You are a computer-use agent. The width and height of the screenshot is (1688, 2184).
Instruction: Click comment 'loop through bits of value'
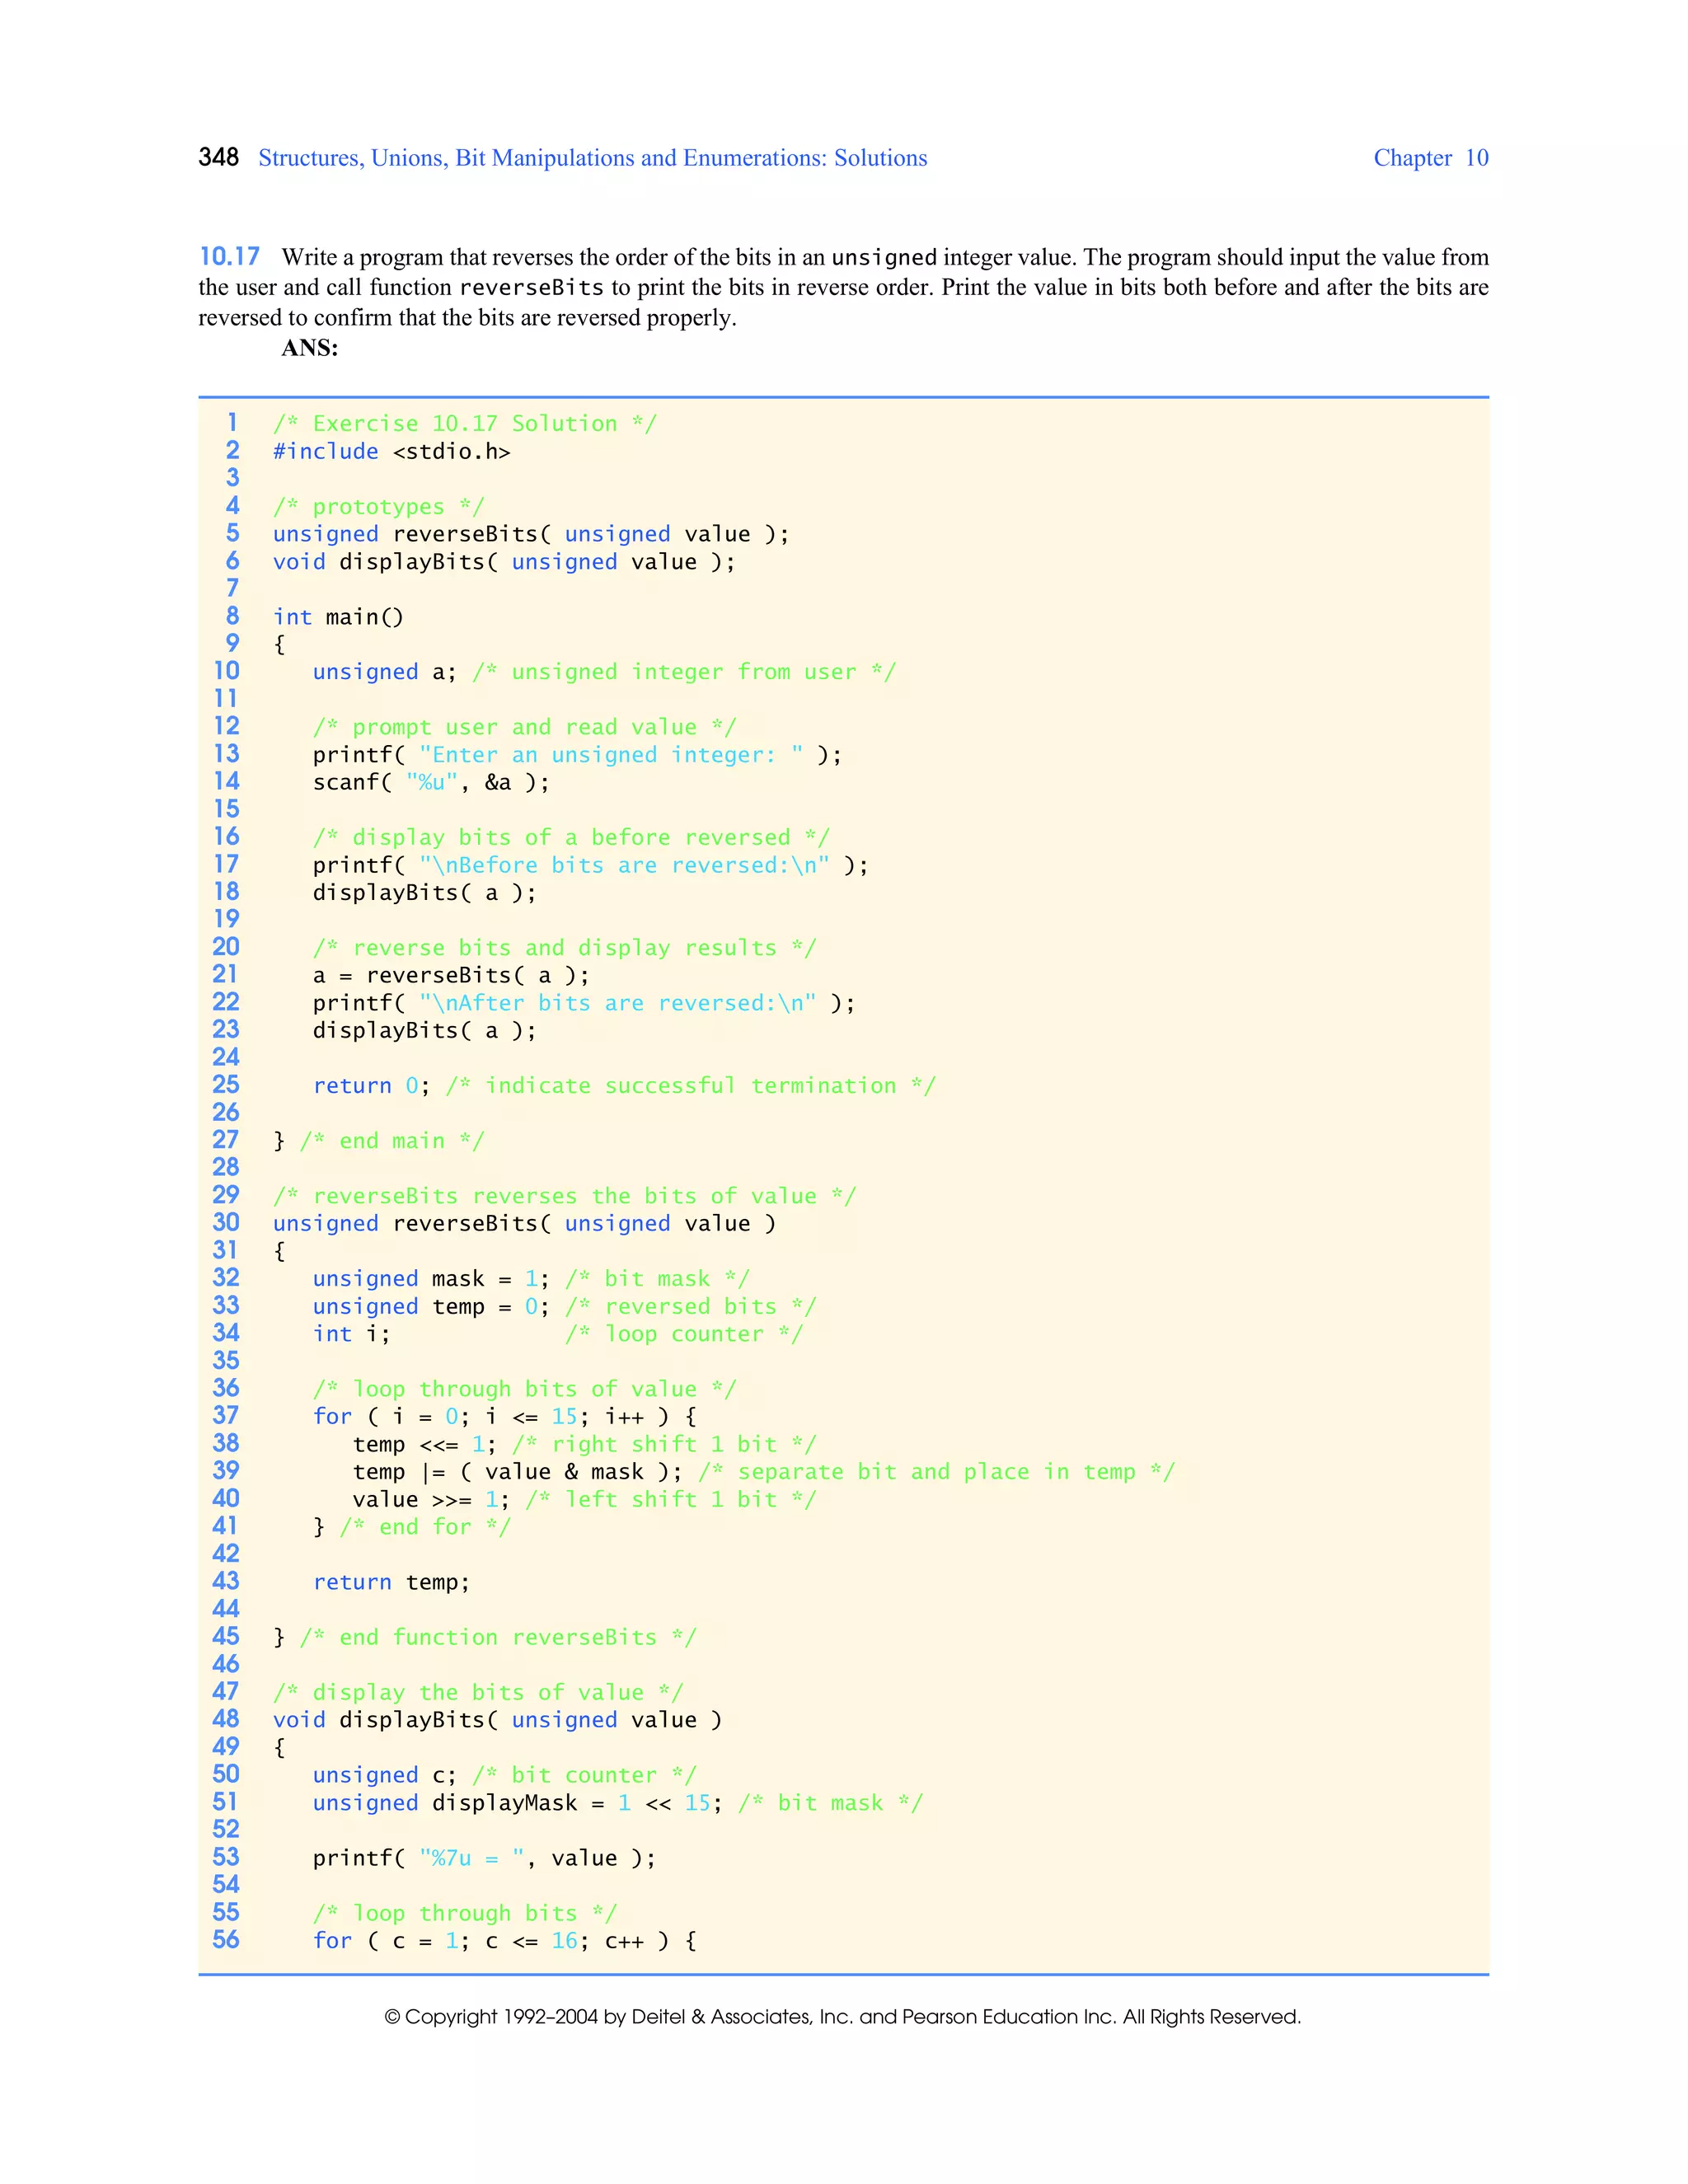(x=524, y=1389)
